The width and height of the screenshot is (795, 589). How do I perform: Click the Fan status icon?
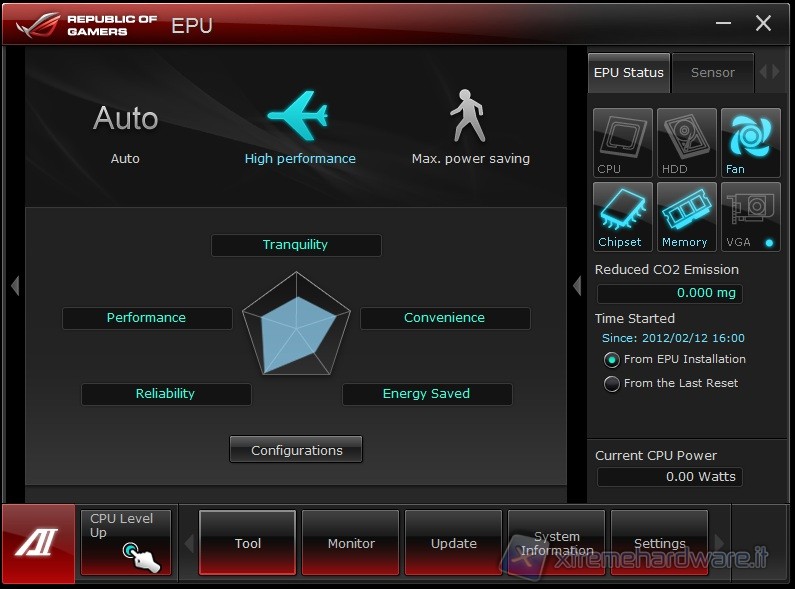point(750,143)
